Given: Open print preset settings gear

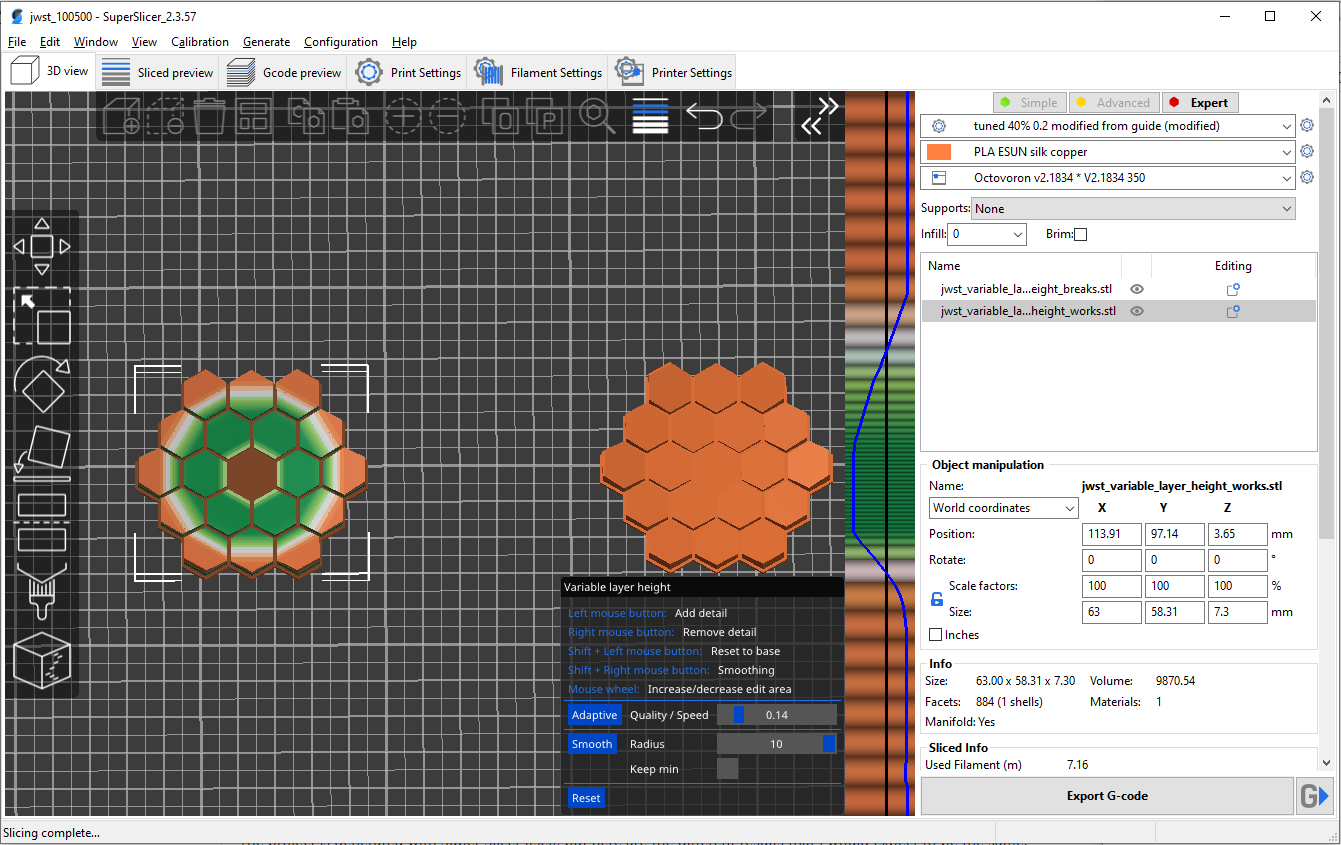Looking at the screenshot, I should 1306,126.
